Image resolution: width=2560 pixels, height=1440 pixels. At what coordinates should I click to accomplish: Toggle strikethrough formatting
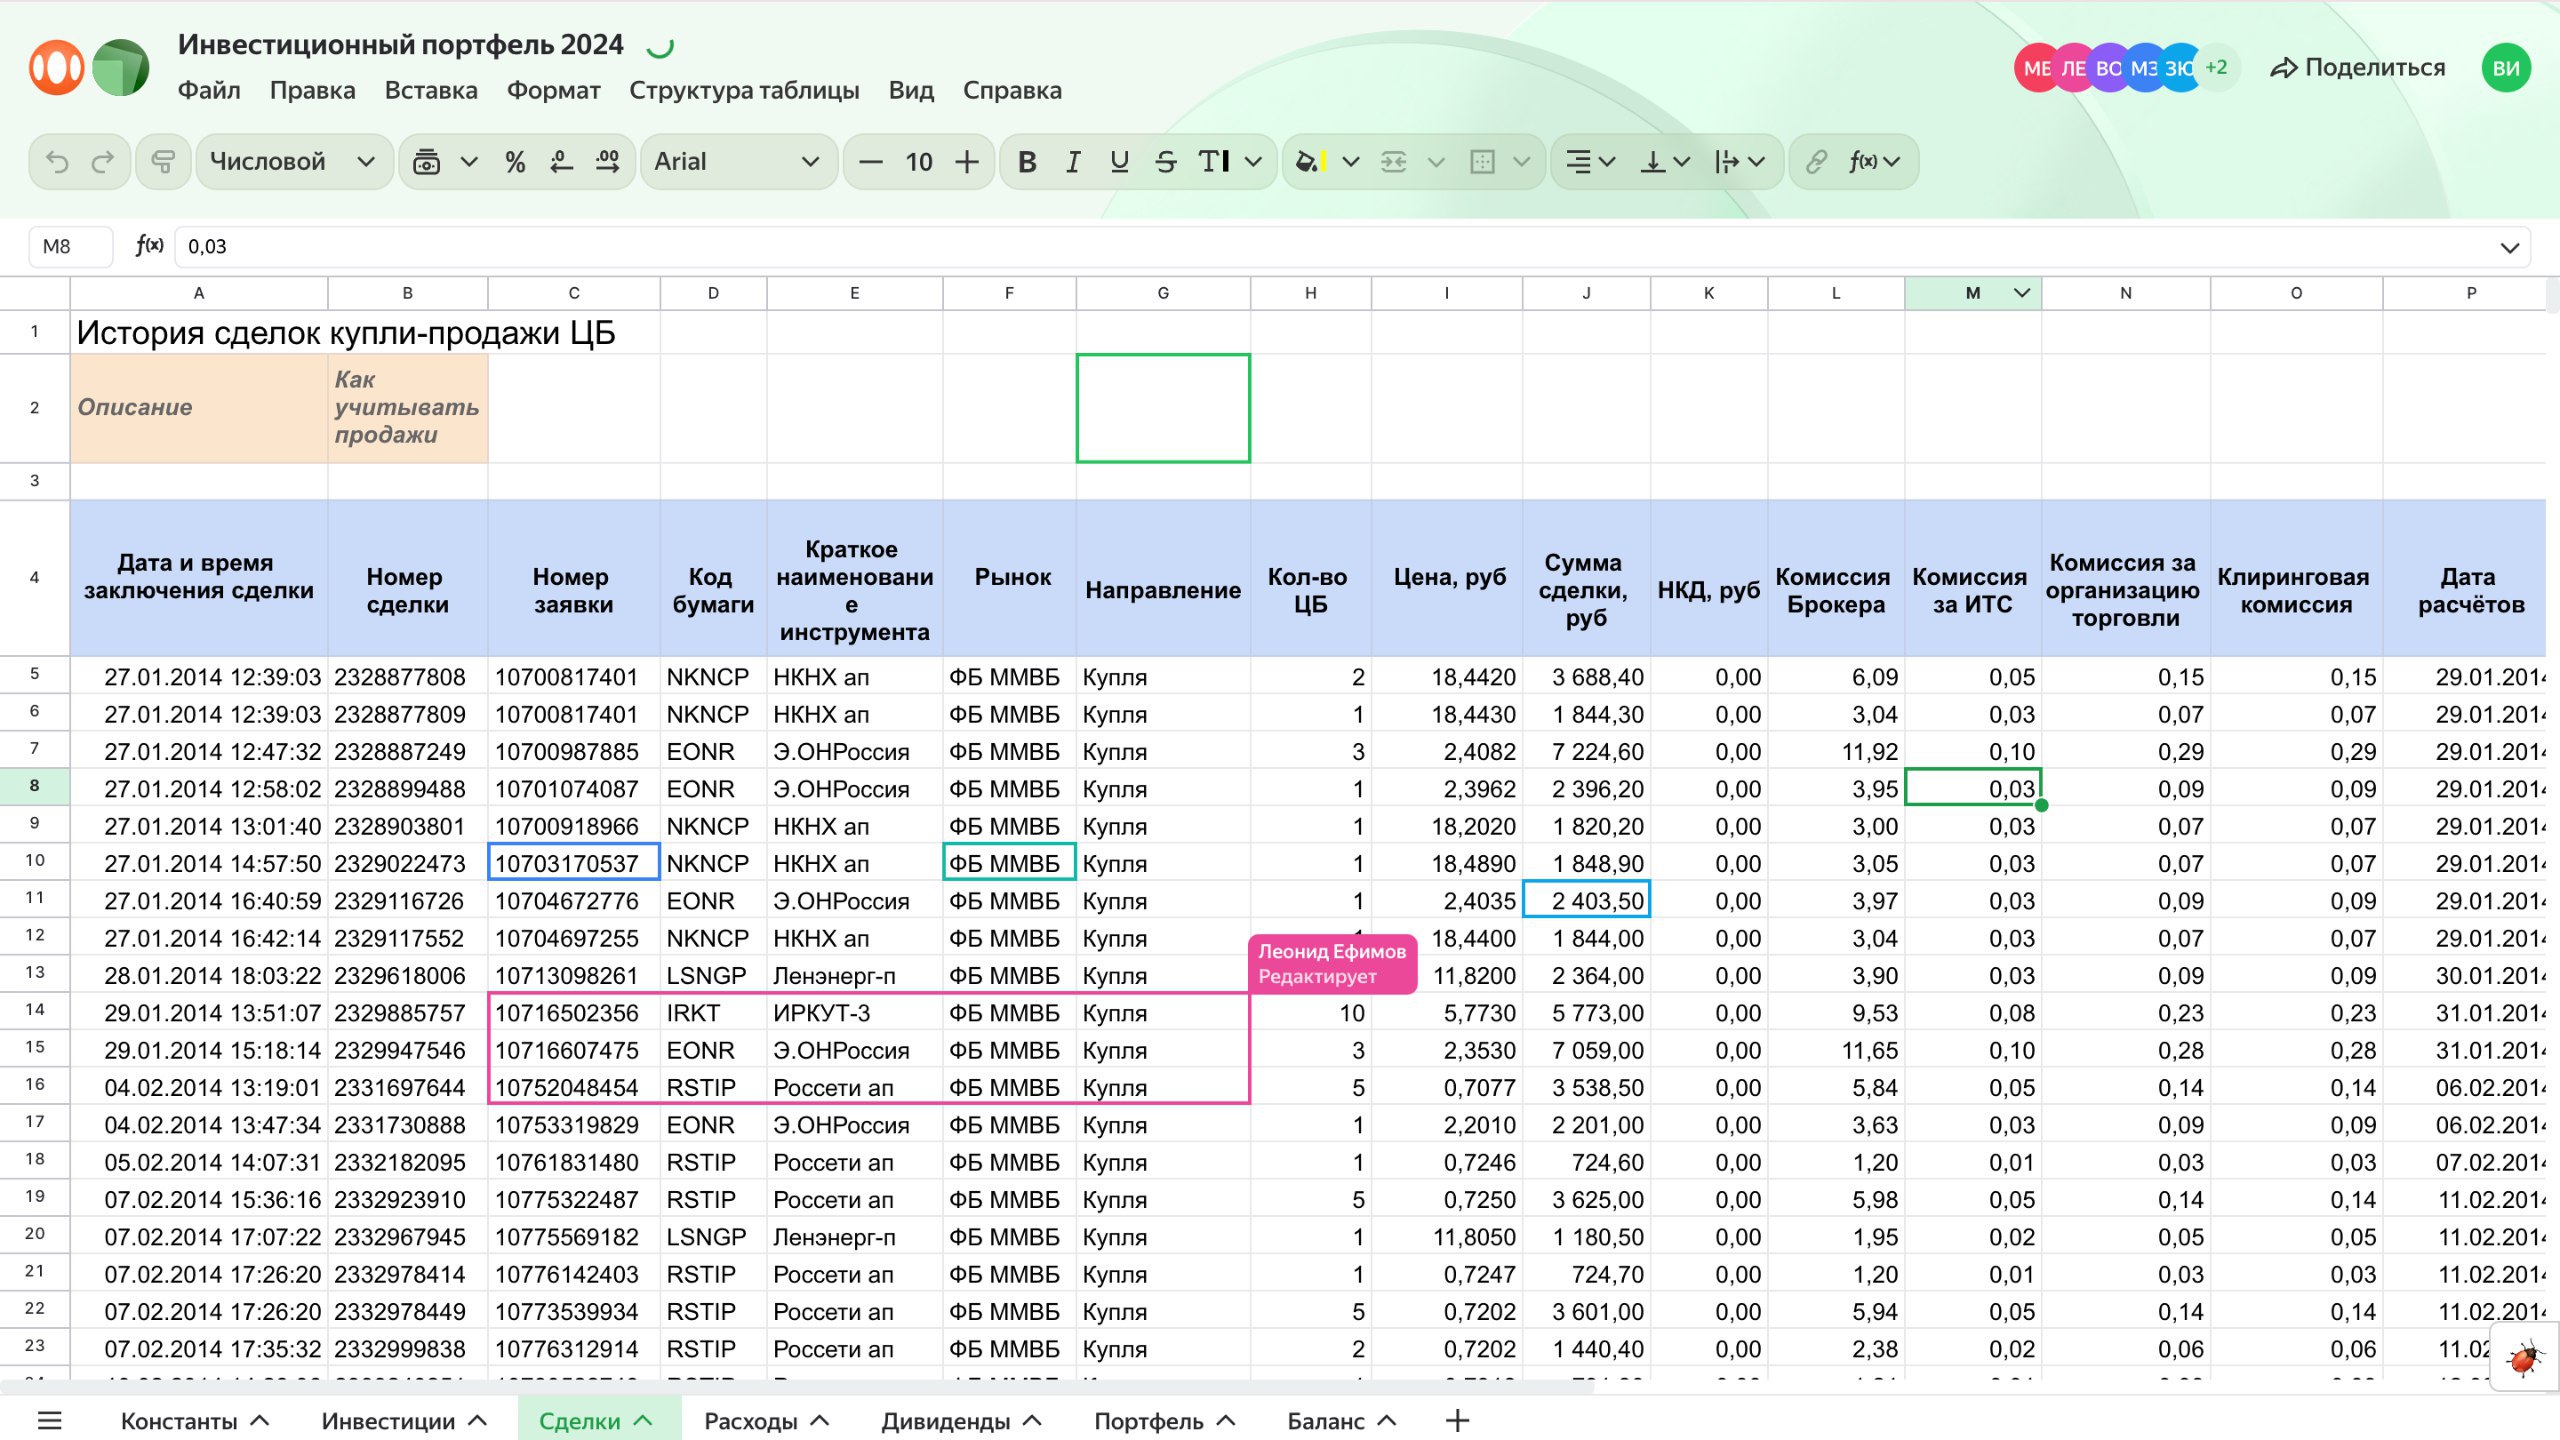(x=1165, y=161)
